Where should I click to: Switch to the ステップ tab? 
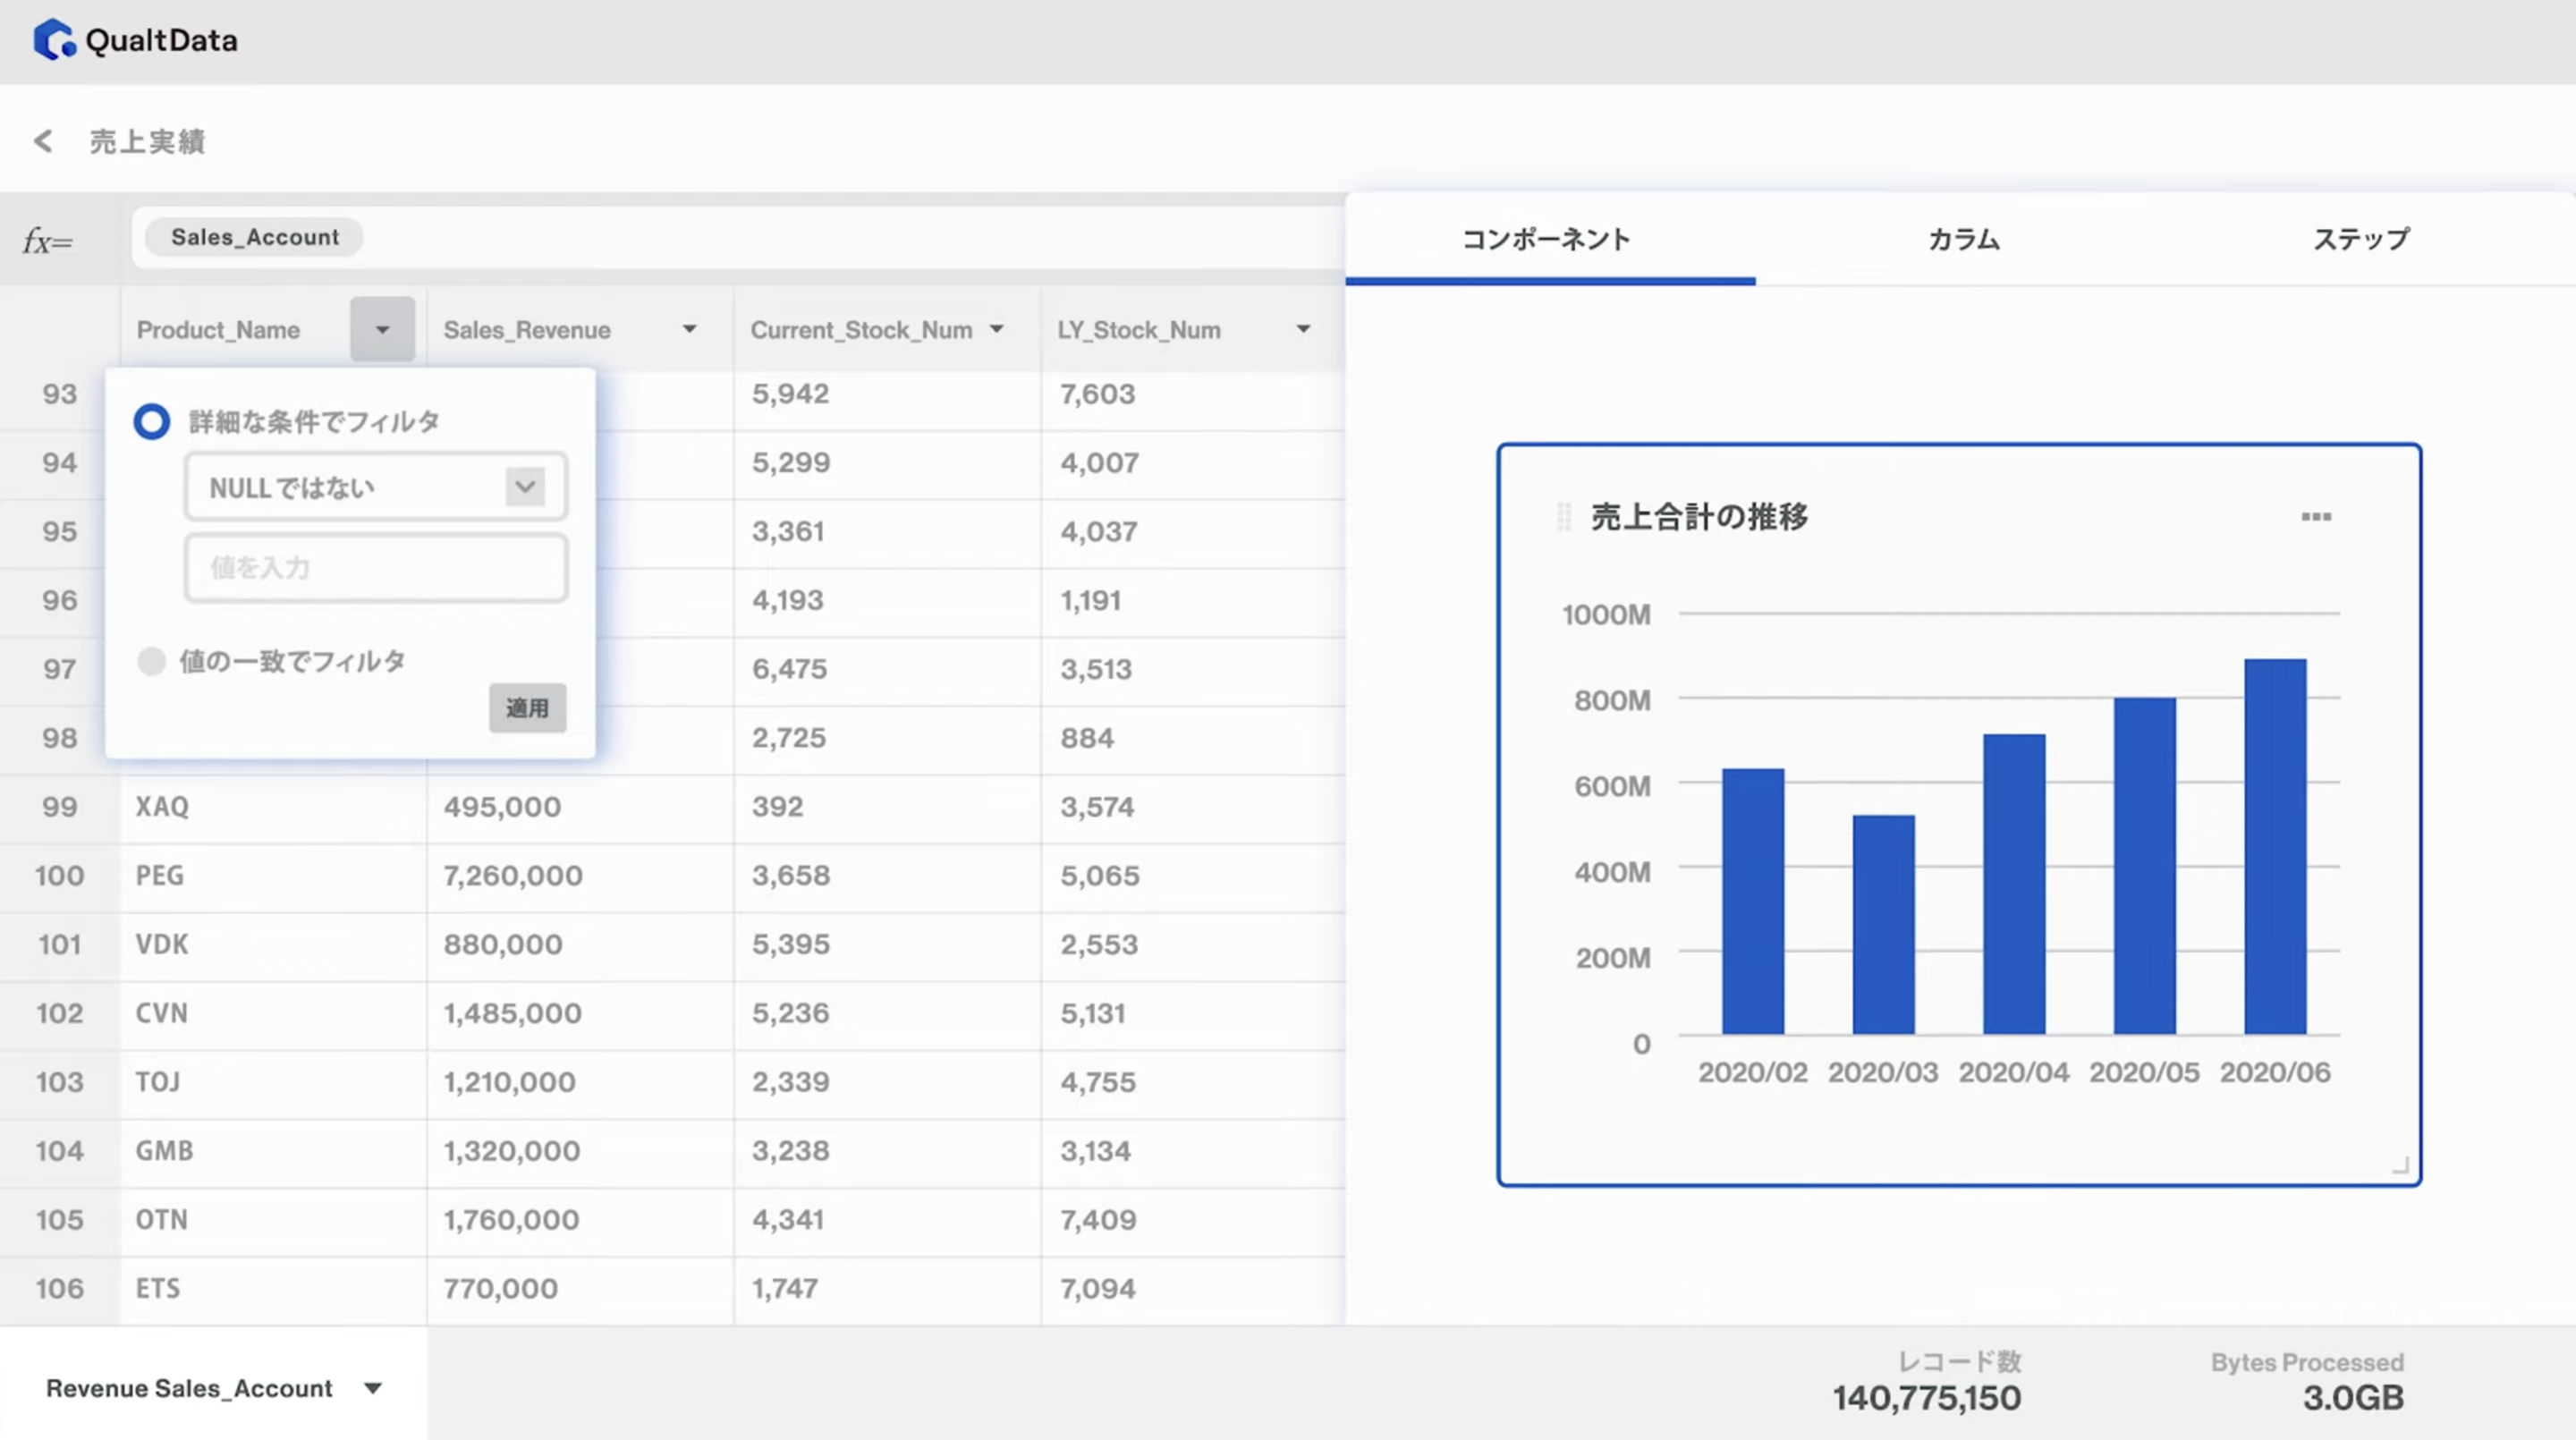pos(2360,240)
